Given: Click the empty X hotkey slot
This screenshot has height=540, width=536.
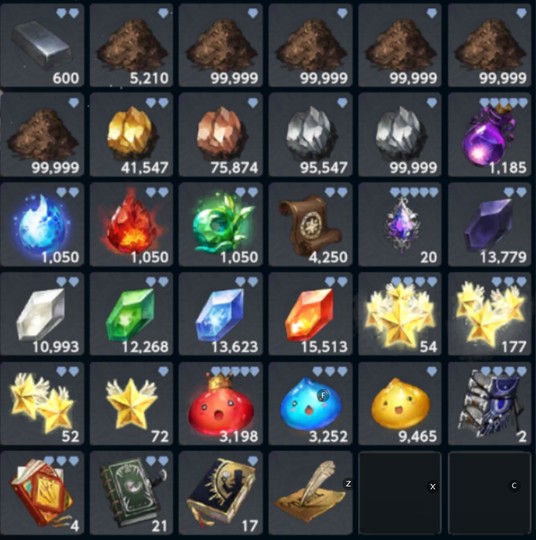Looking at the screenshot, I should point(400,493).
